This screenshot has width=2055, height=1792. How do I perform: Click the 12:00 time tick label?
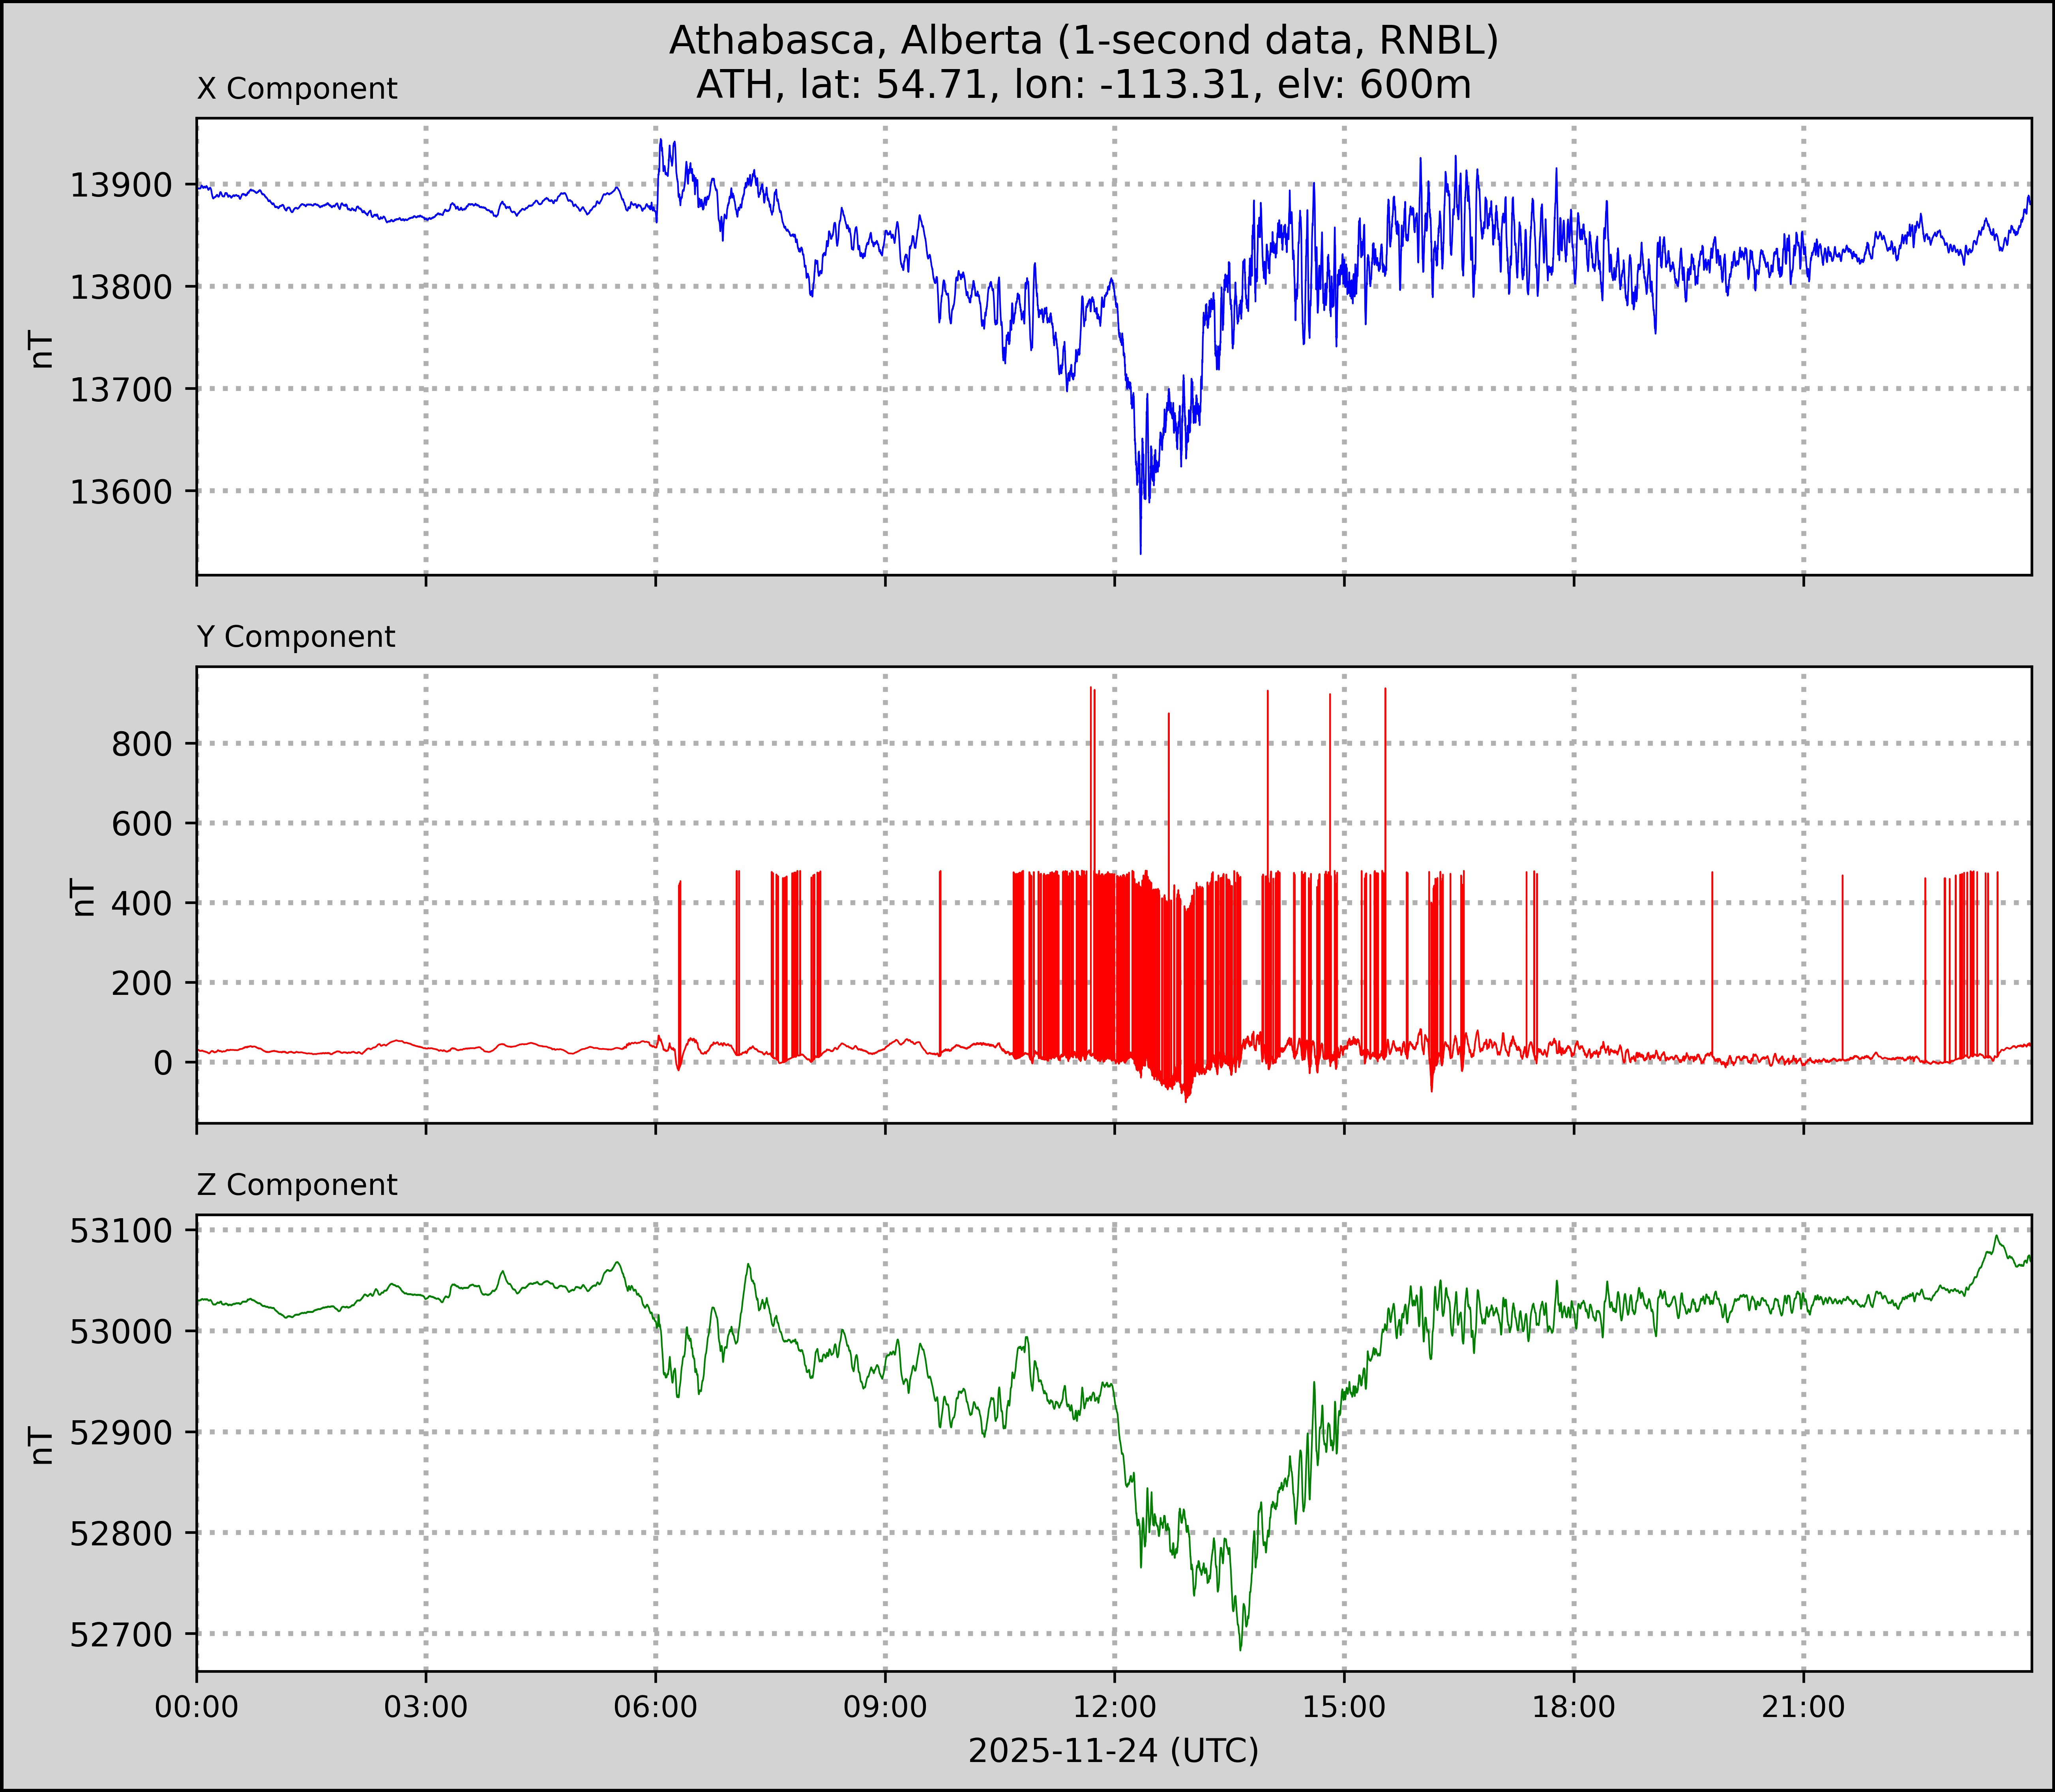coord(1115,1707)
